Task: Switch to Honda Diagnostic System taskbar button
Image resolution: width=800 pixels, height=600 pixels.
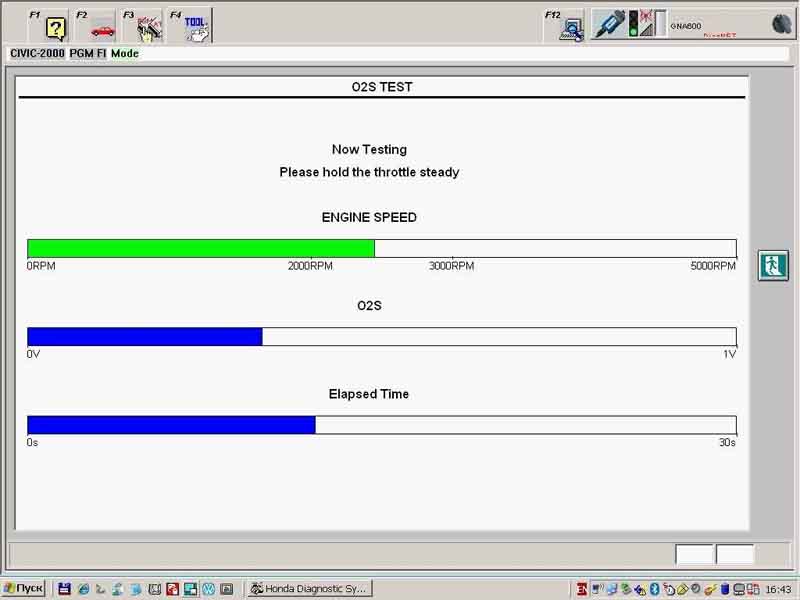Action: 309,589
